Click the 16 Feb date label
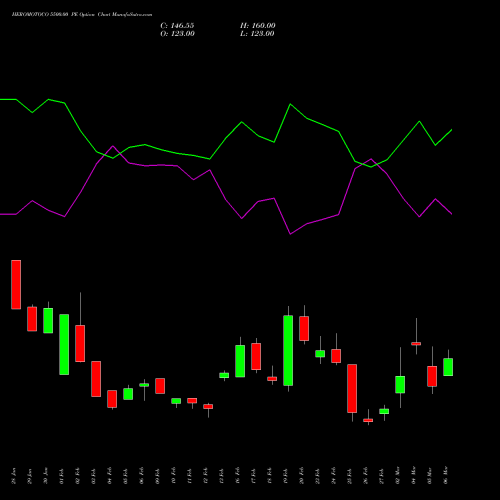 238,476
